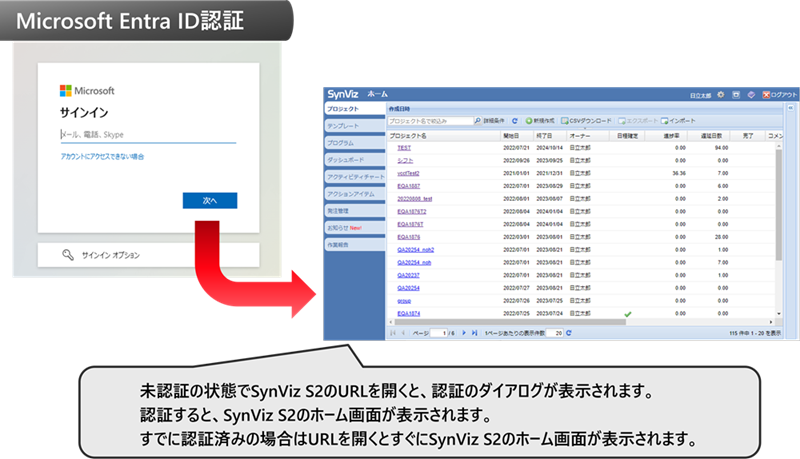Open the TEST project link
Screen dimensions: 800x459
(404, 146)
